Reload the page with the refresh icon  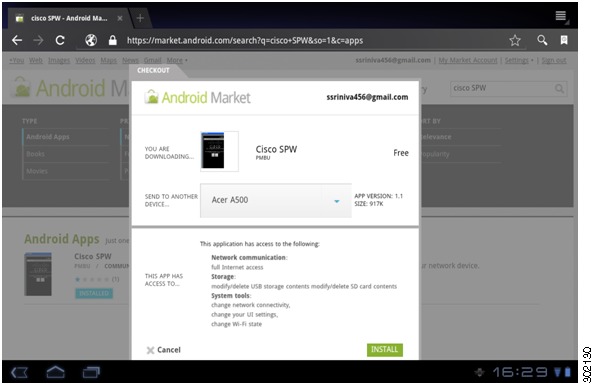60,40
